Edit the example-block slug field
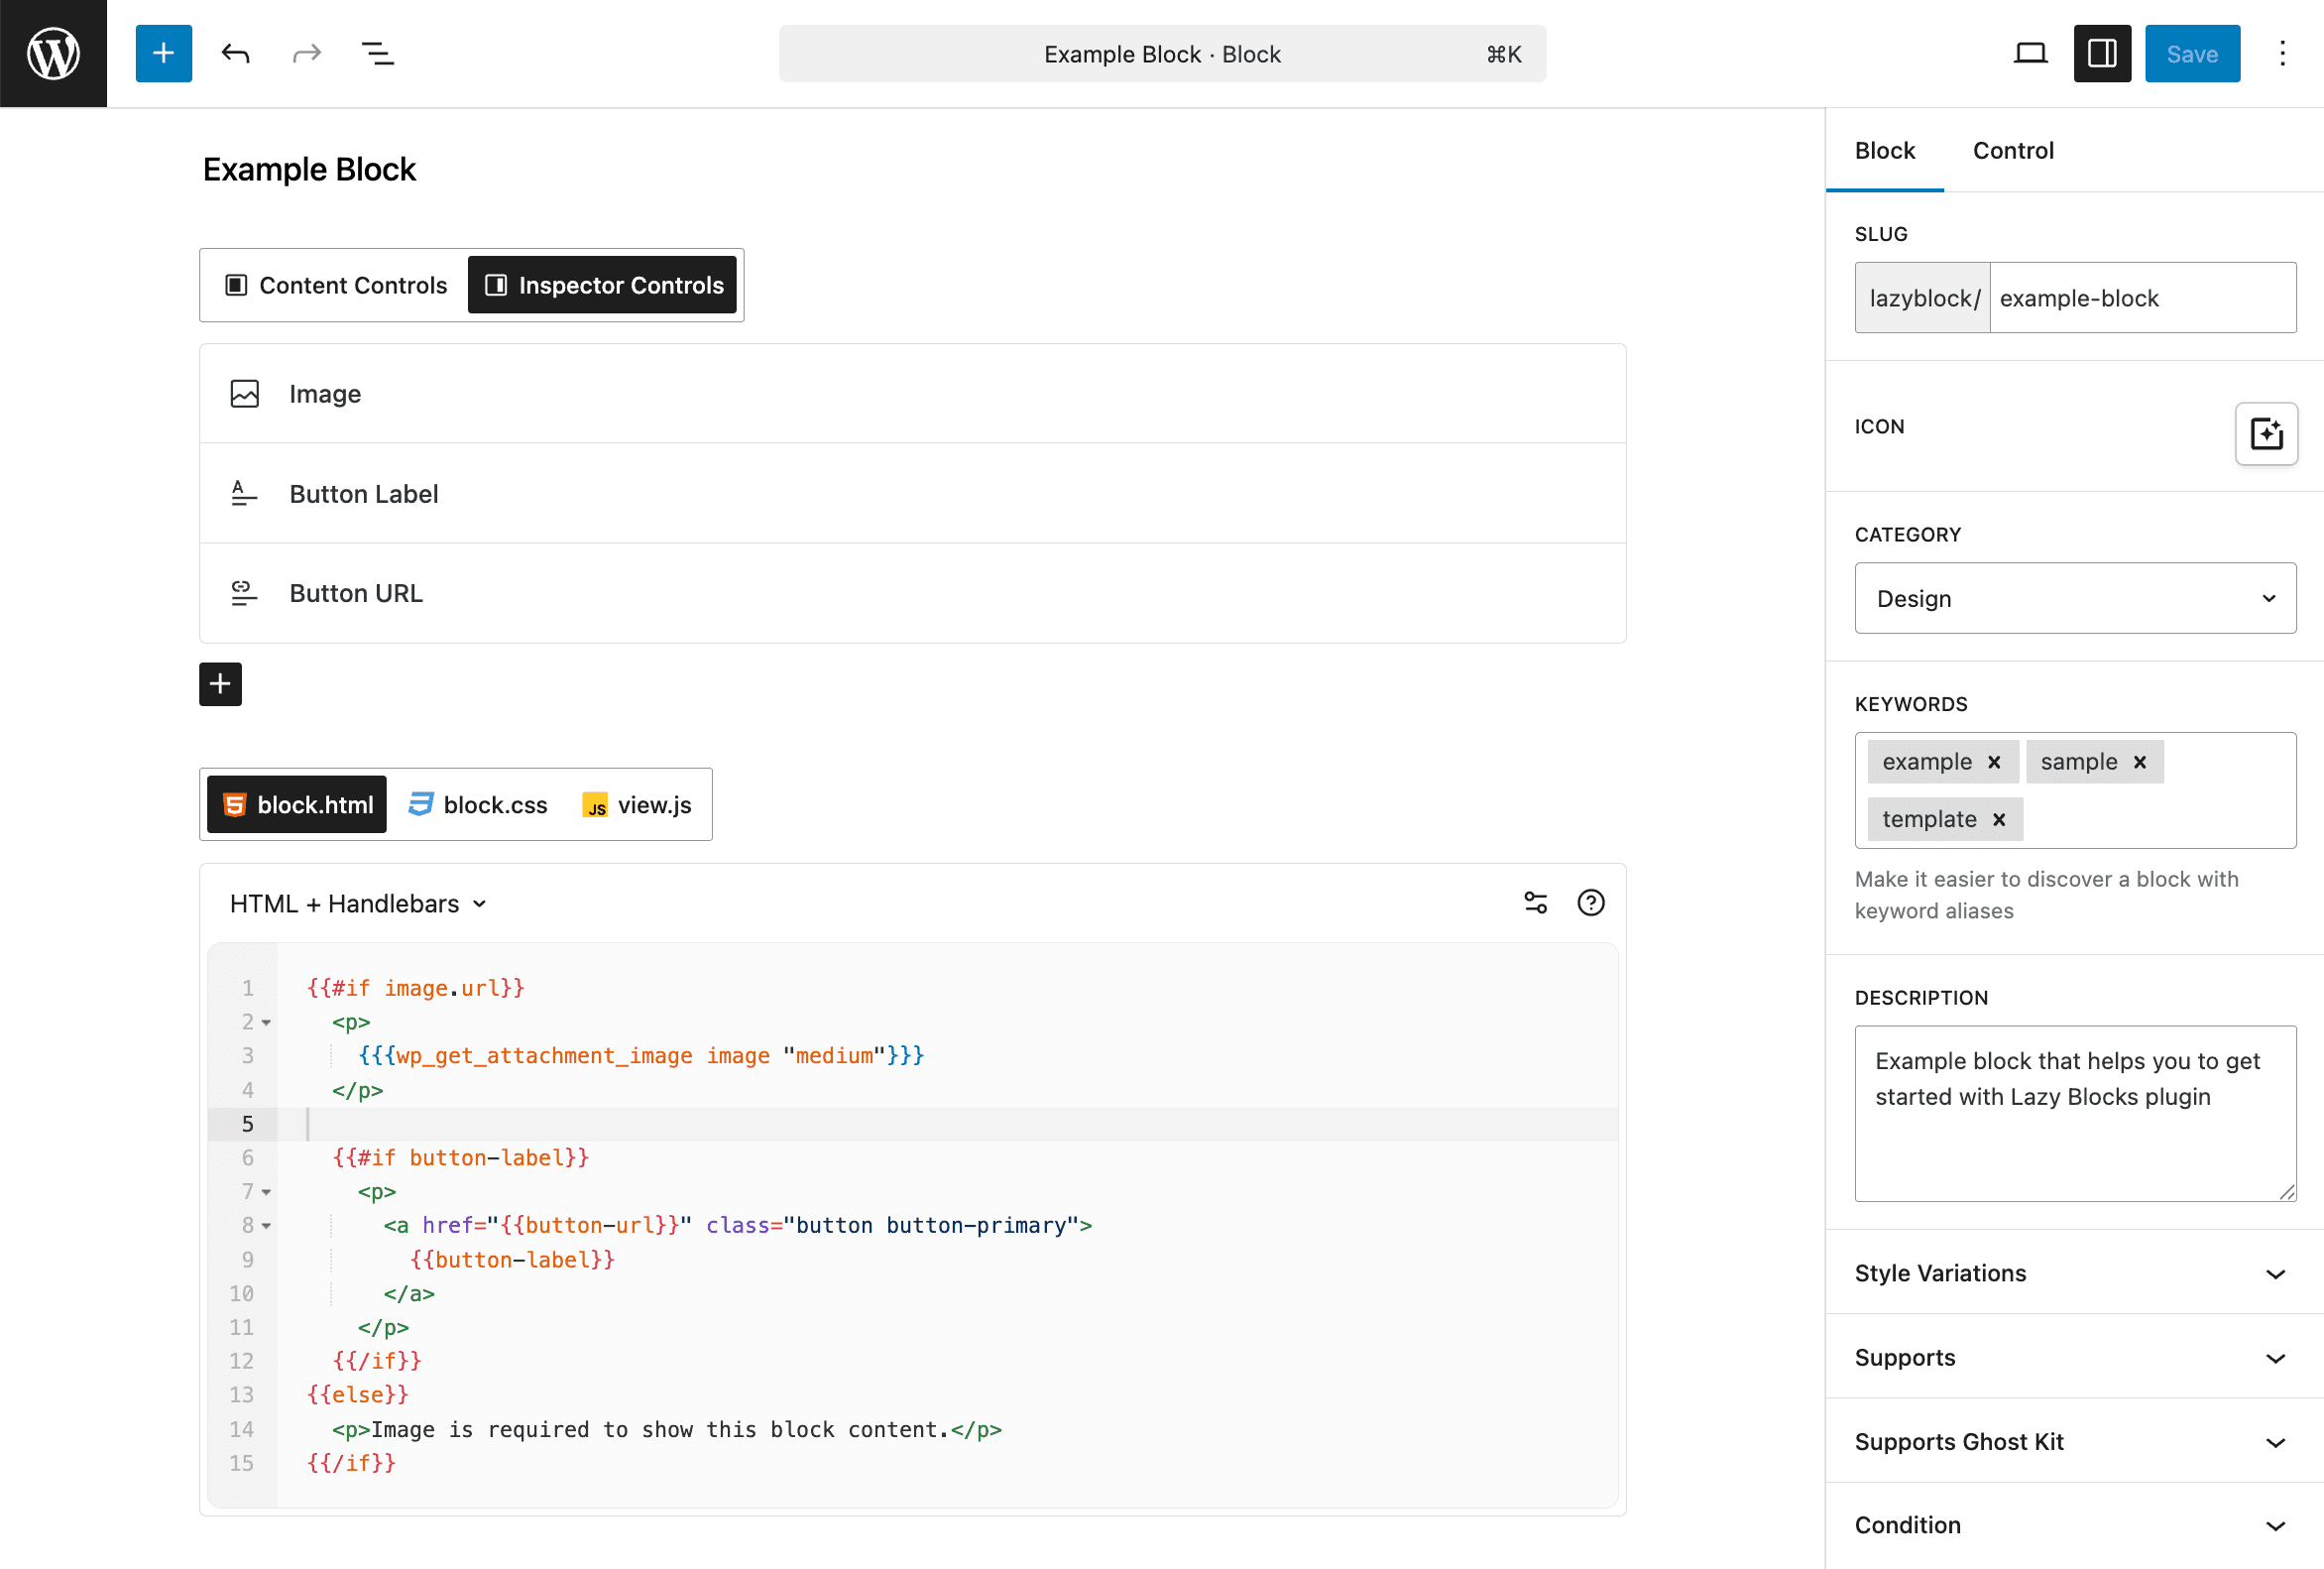Image resolution: width=2324 pixels, height=1569 pixels. tap(2144, 297)
